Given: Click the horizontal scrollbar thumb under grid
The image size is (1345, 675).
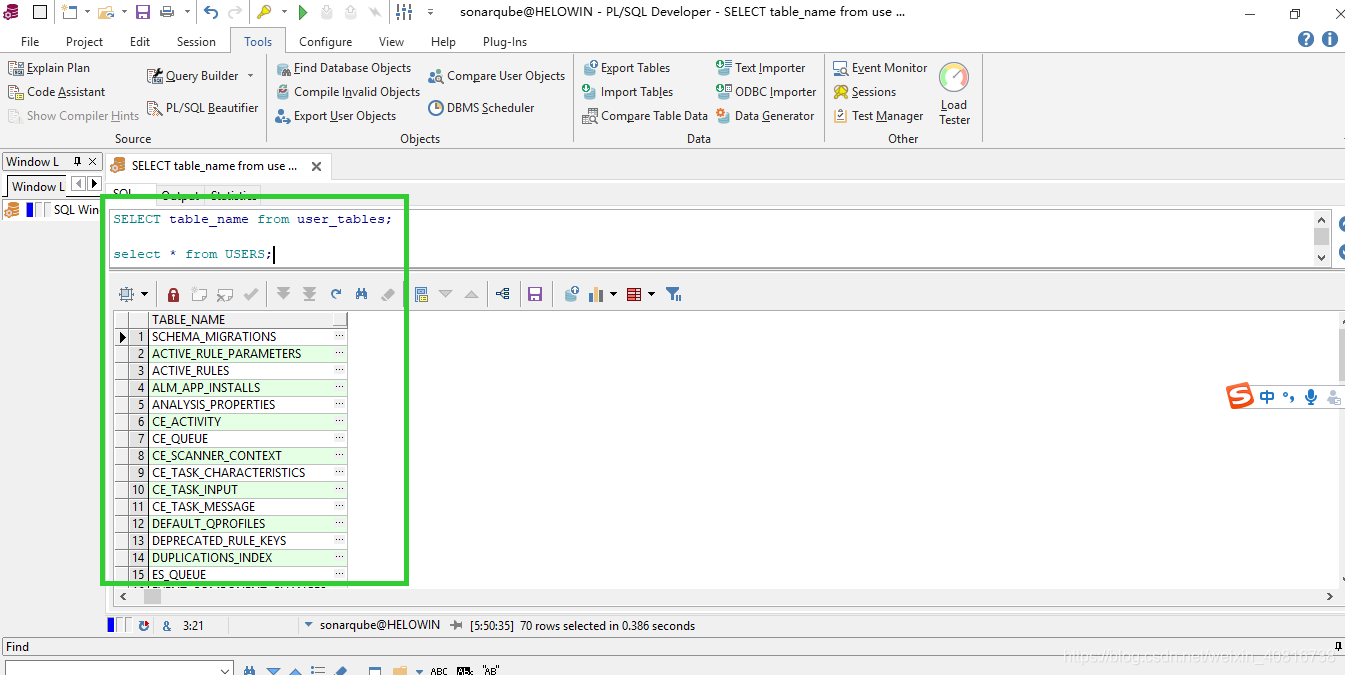Looking at the screenshot, I should point(152,596).
